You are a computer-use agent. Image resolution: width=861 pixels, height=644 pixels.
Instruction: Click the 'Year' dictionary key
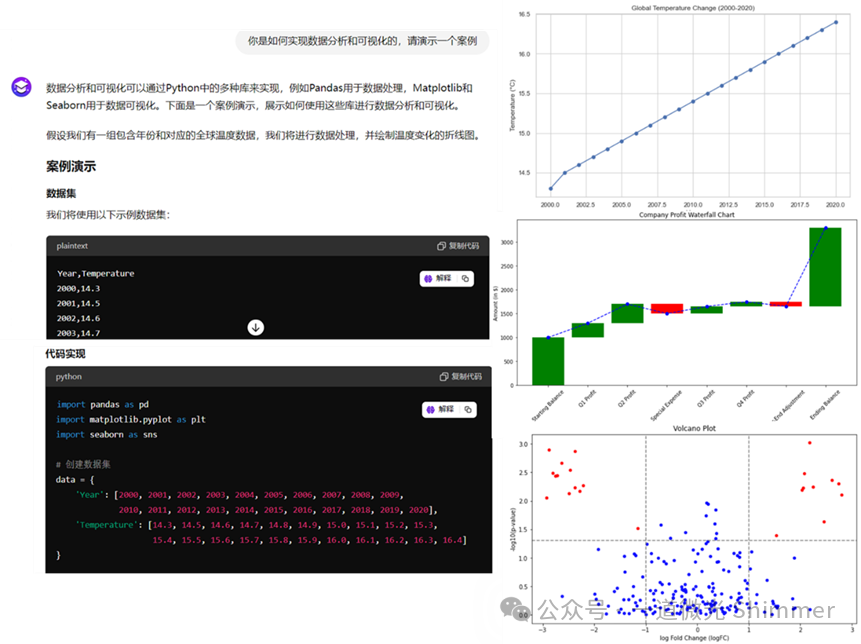pos(90,495)
